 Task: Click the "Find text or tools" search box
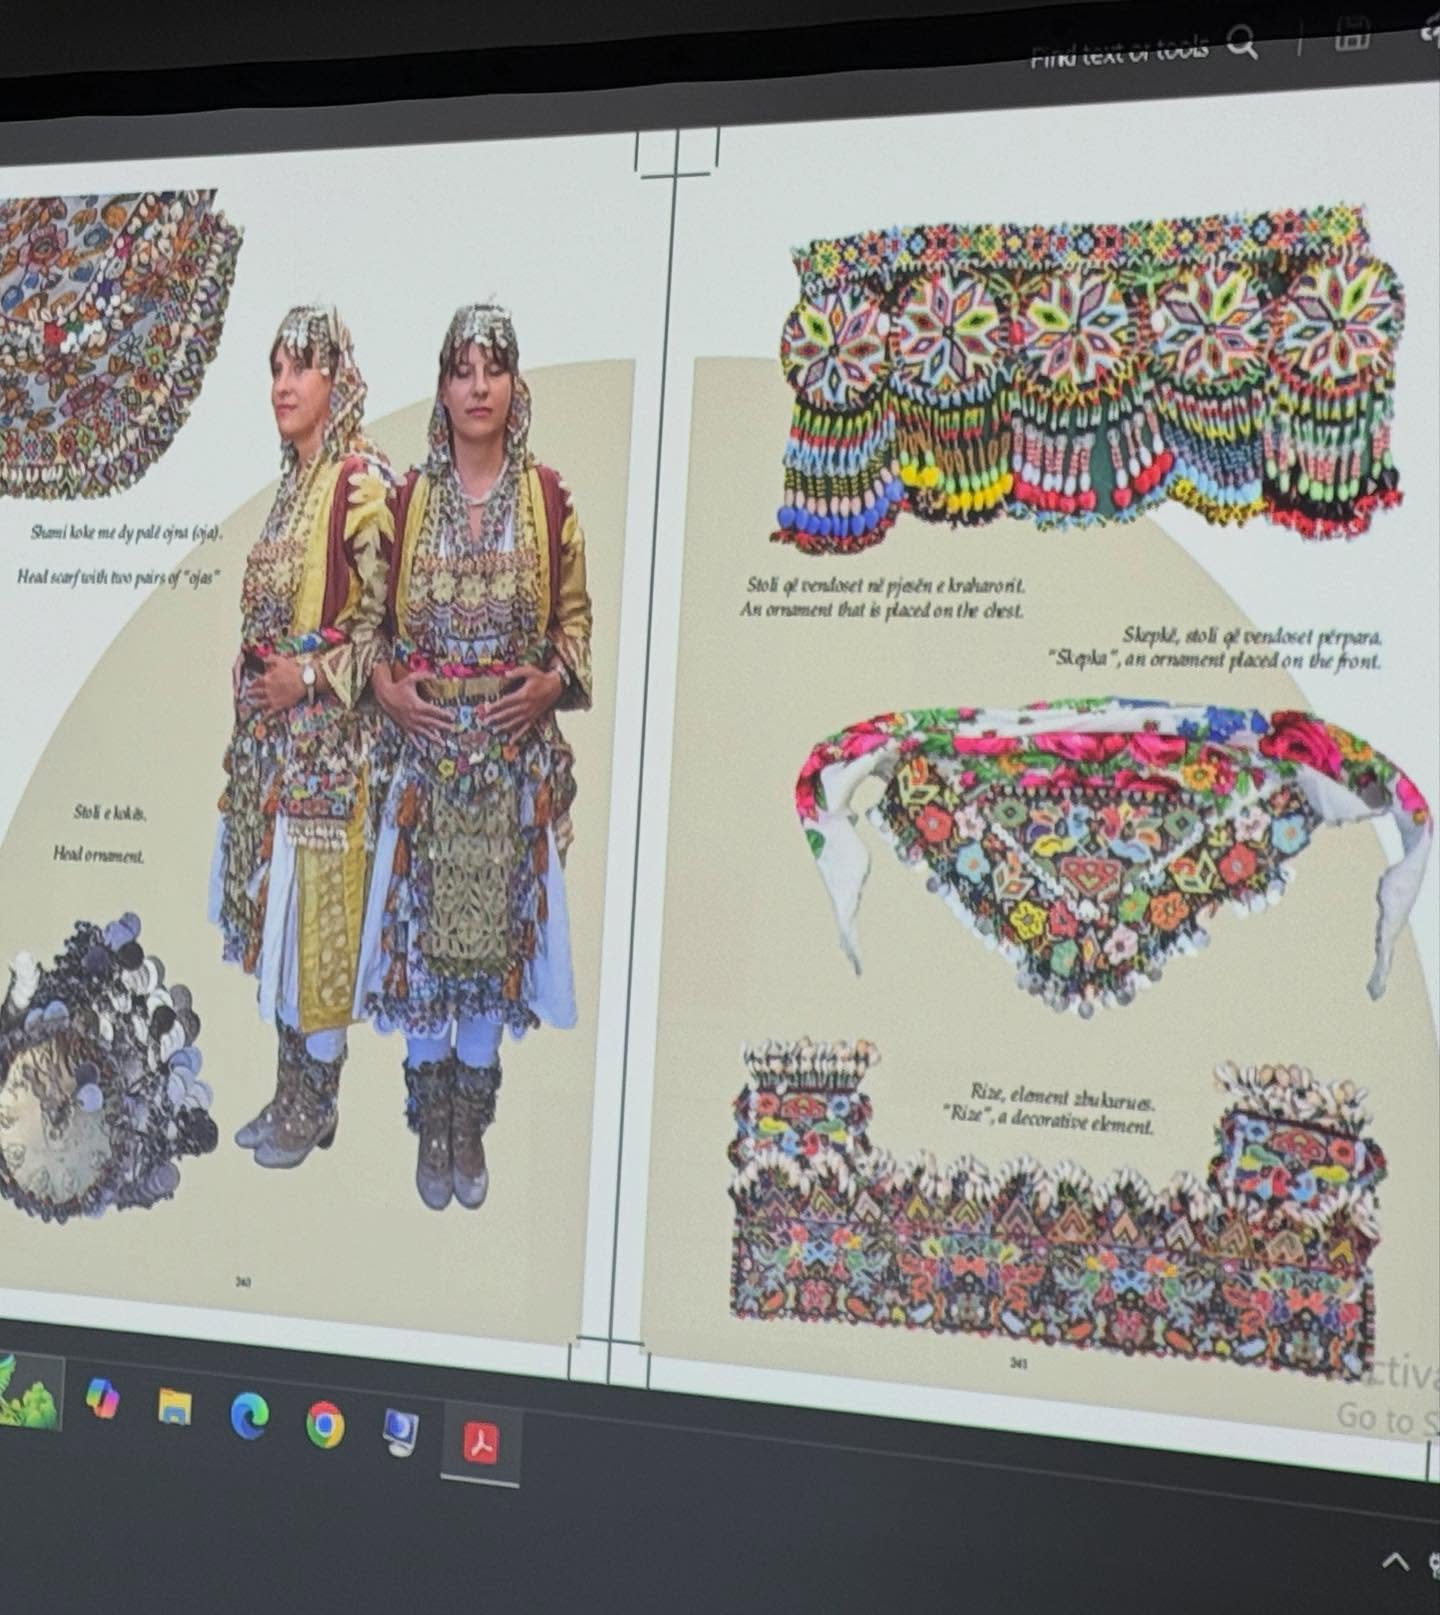(x=1143, y=46)
